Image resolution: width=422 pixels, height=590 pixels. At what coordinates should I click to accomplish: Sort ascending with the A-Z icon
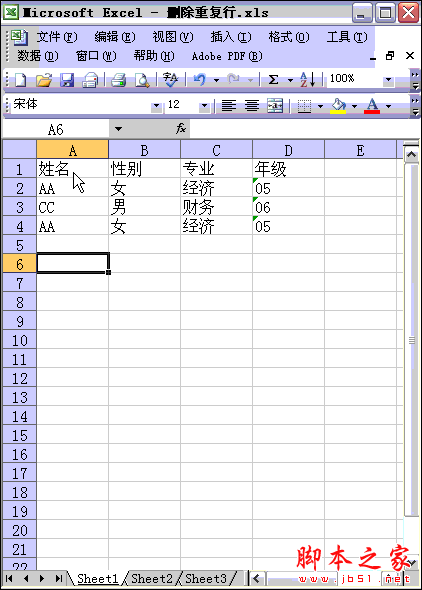308,79
